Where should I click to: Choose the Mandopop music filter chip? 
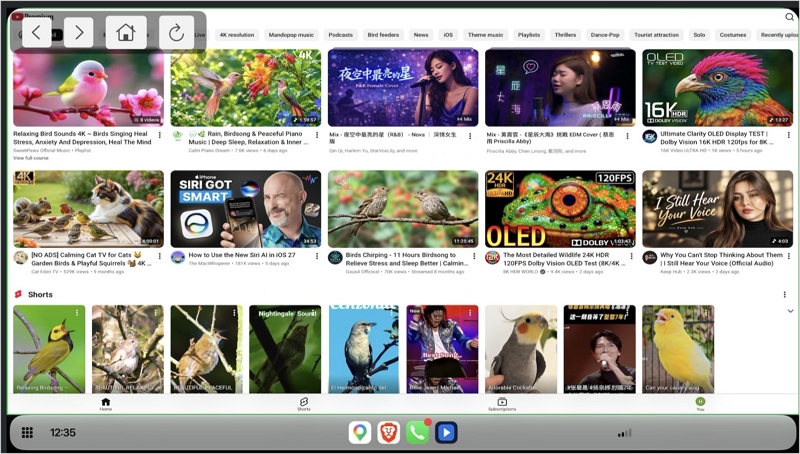(291, 35)
